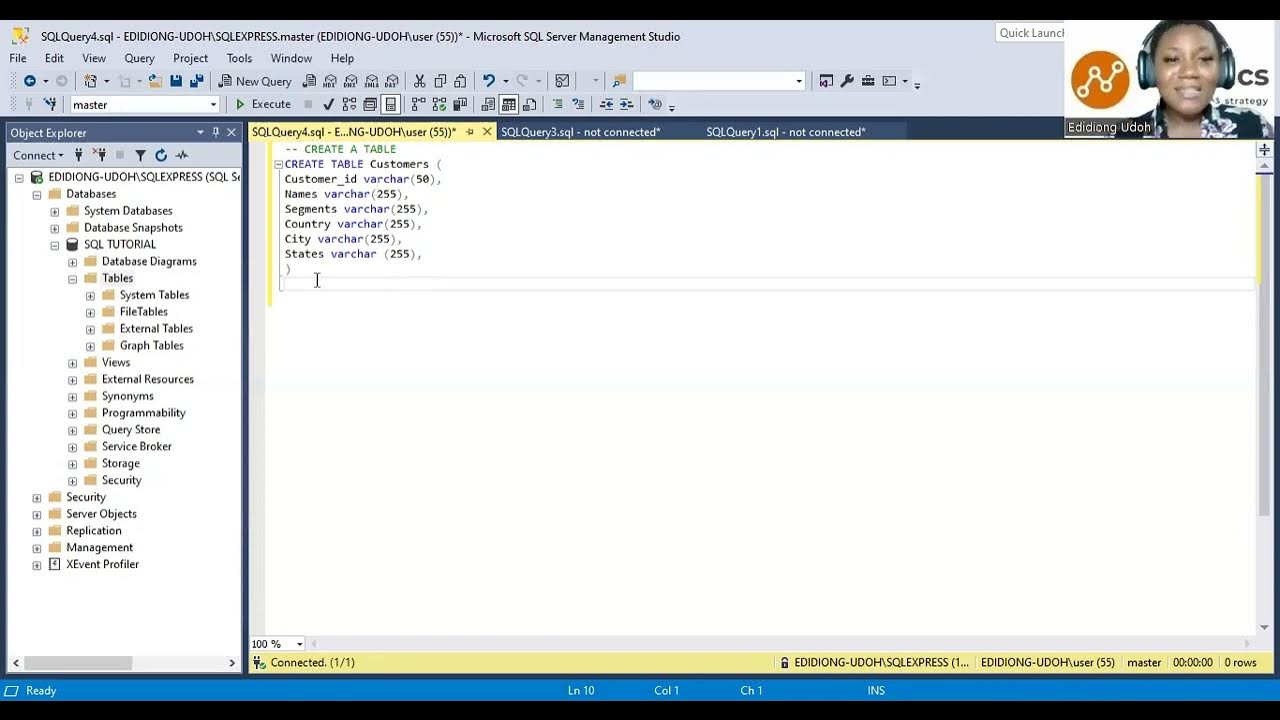The width and height of the screenshot is (1280, 720).
Task: Click the Increase Indent icon
Action: tap(627, 104)
